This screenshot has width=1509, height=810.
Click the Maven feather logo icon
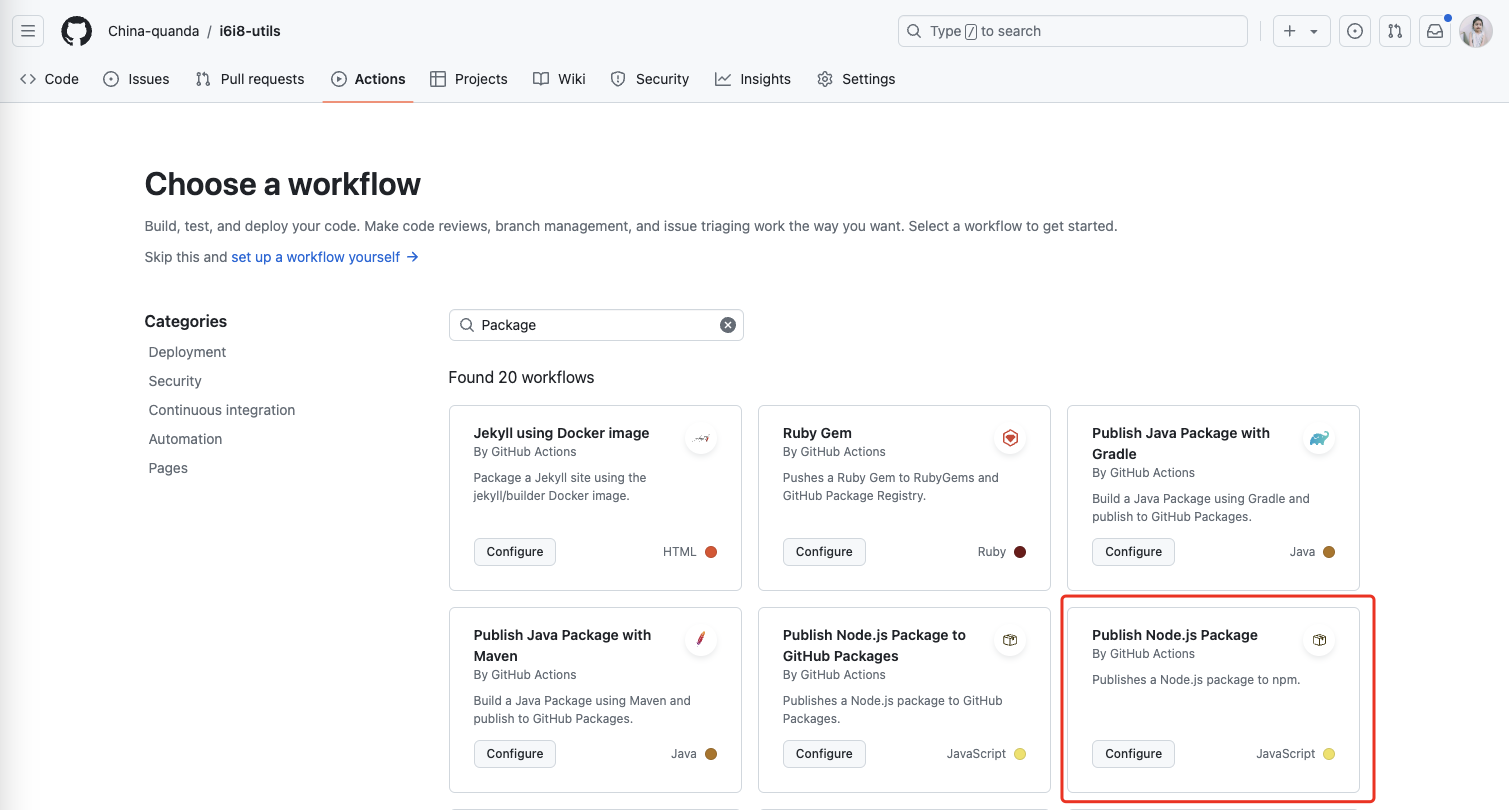click(701, 640)
